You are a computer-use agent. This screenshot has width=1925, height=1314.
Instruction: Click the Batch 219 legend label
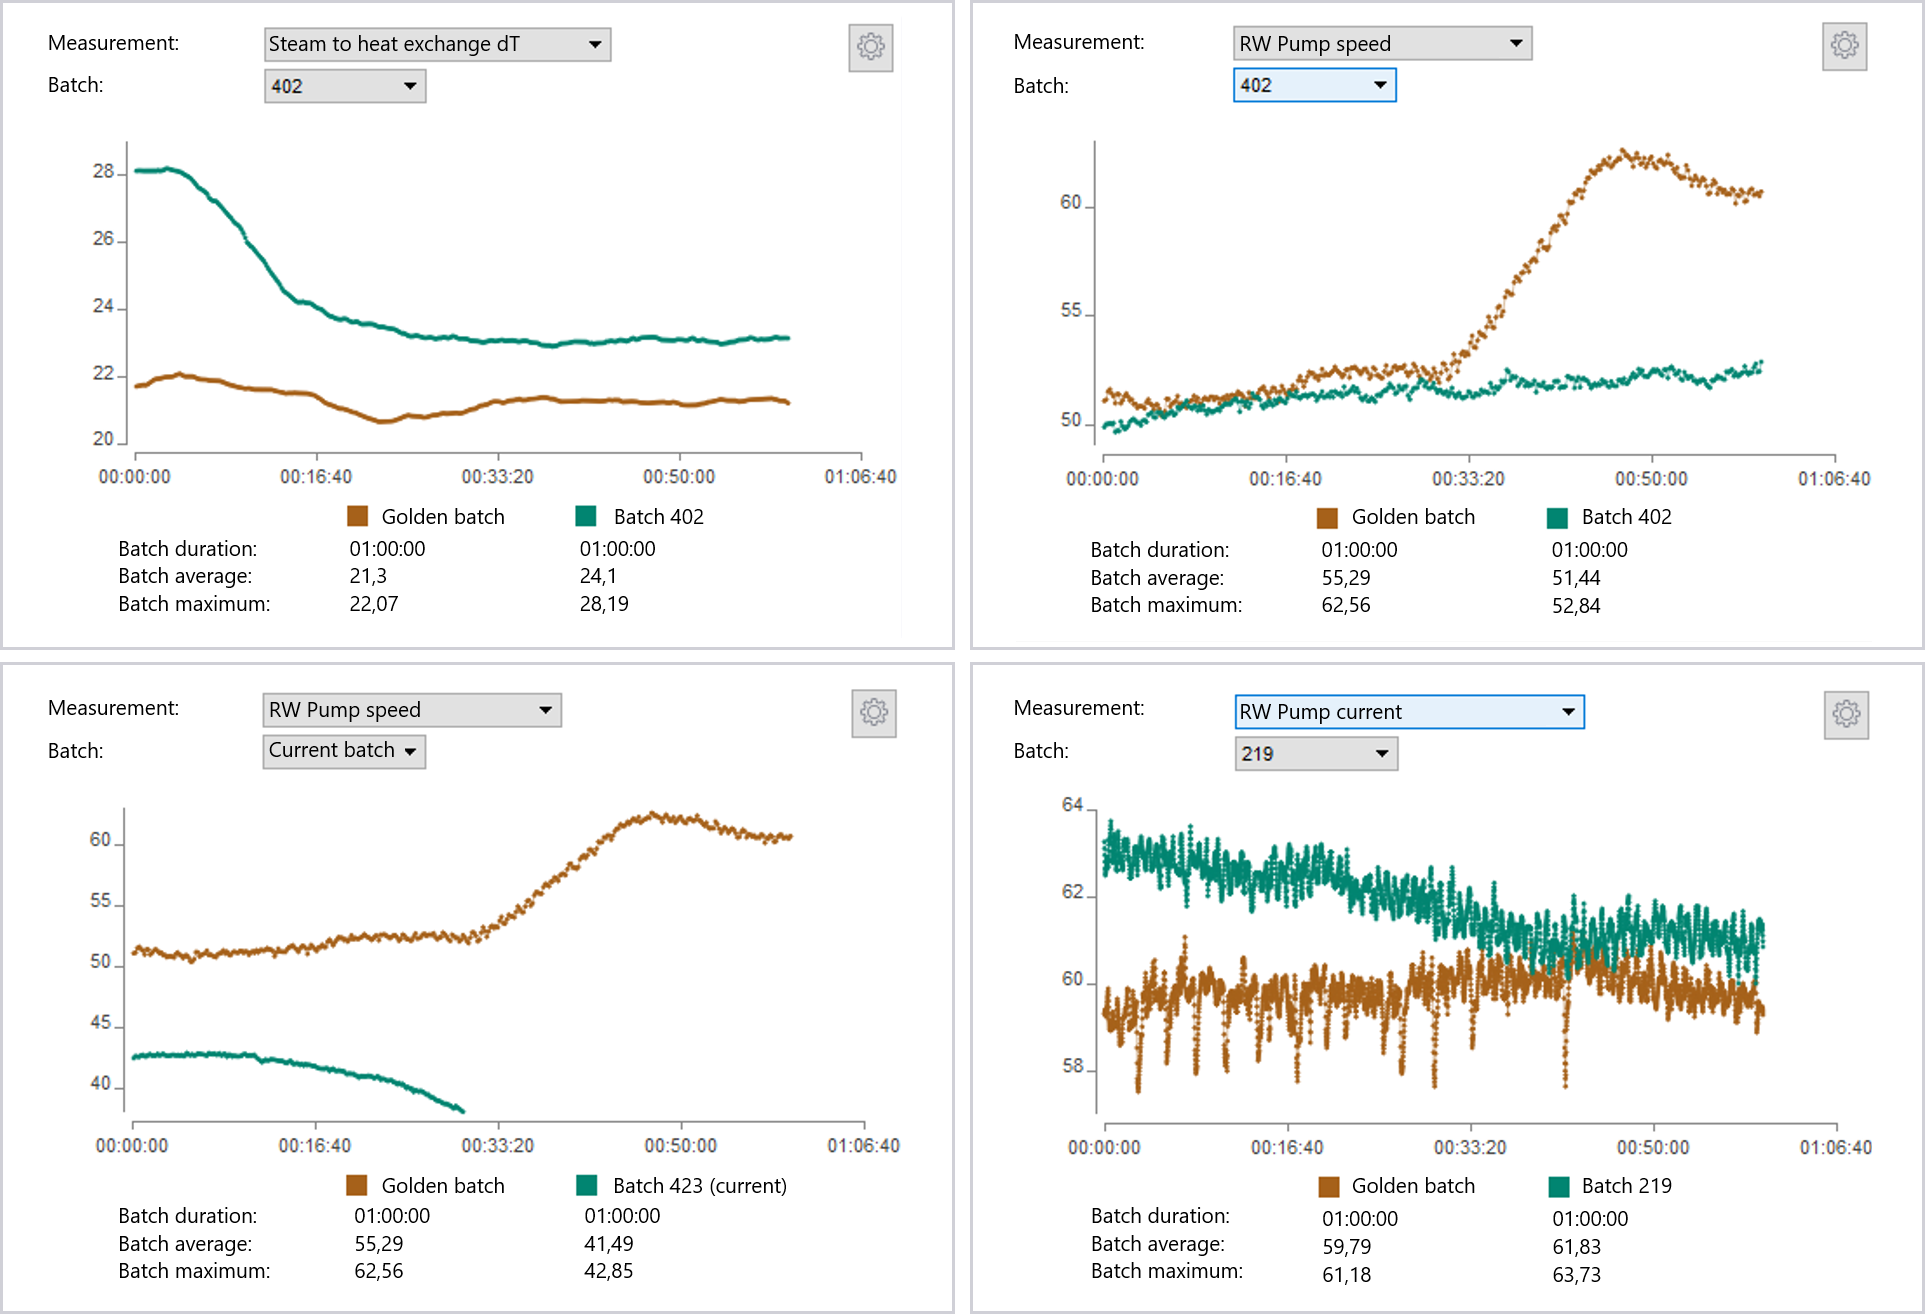point(1627,1185)
